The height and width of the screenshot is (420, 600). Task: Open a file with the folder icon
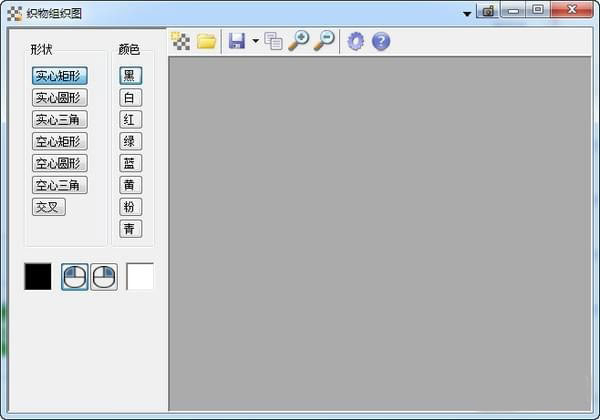click(x=207, y=41)
